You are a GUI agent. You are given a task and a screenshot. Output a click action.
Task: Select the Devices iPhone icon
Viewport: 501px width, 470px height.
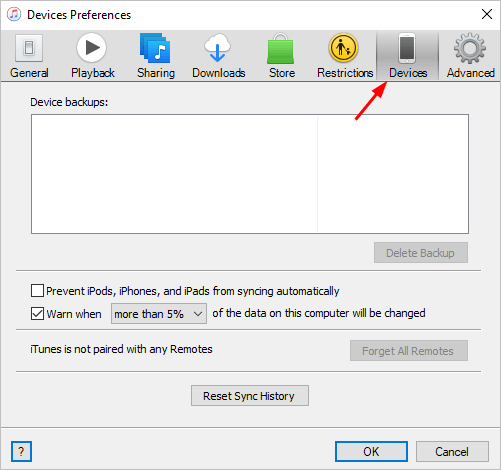(407, 48)
